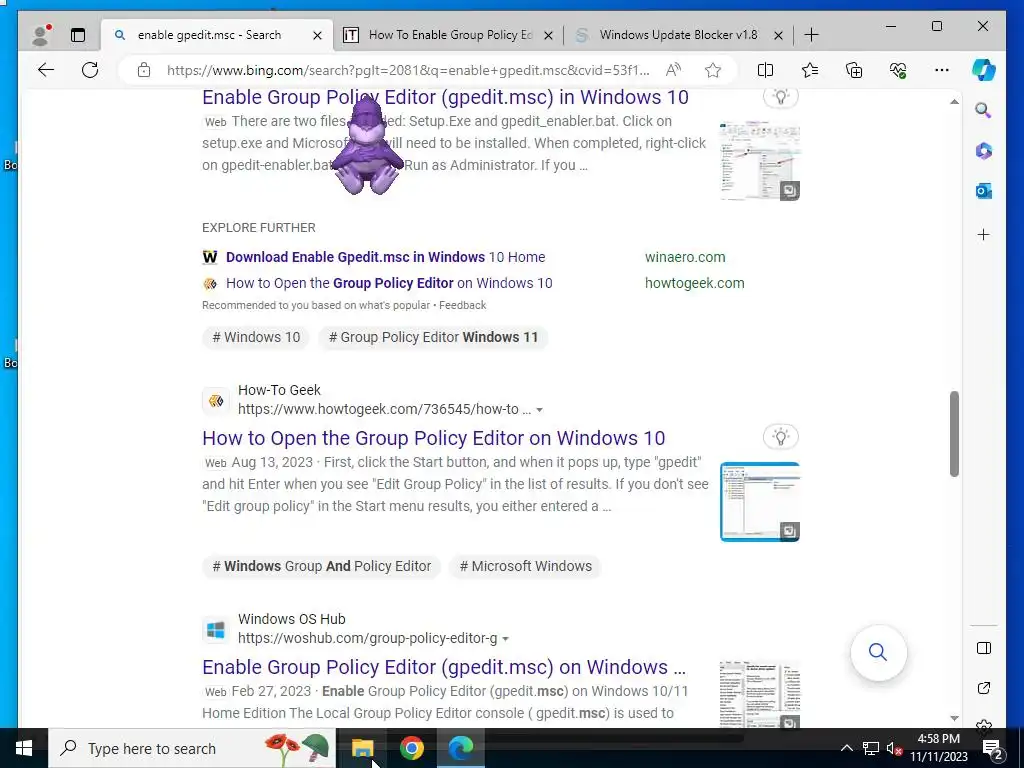Open Browser essentials heart icon
The height and width of the screenshot is (768, 1024).
coord(898,70)
